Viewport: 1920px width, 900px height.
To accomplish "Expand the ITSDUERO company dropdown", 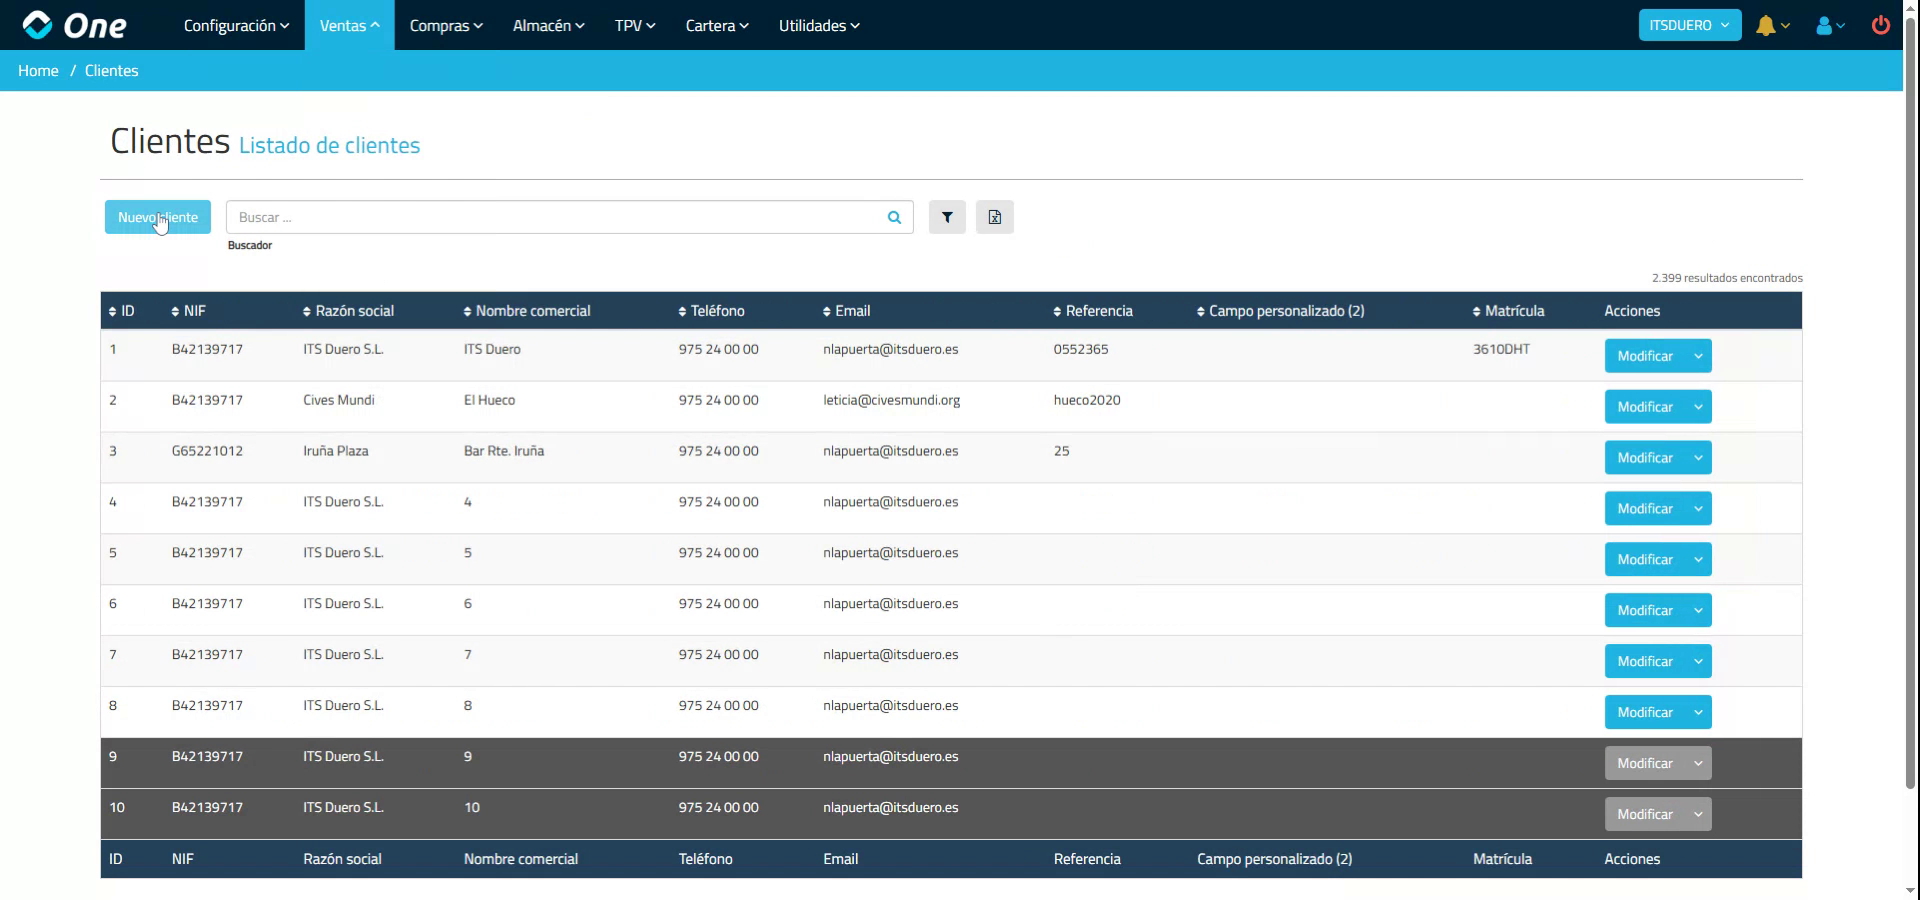I will (1688, 25).
